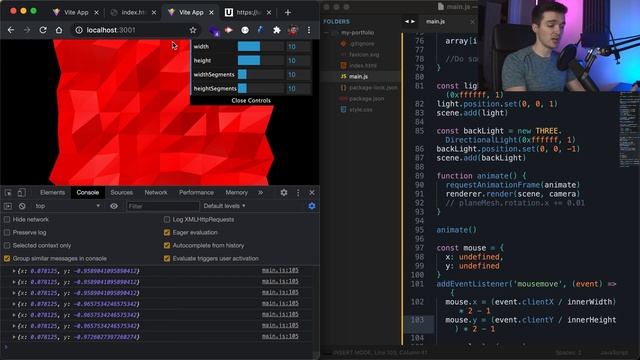View site information for localhost
This screenshot has height=360, width=640.
point(79,30)
